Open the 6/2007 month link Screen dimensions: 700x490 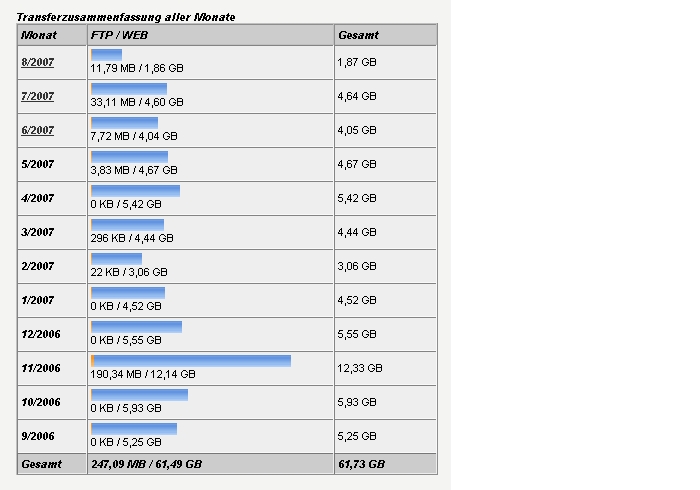(x=38, y=130)
